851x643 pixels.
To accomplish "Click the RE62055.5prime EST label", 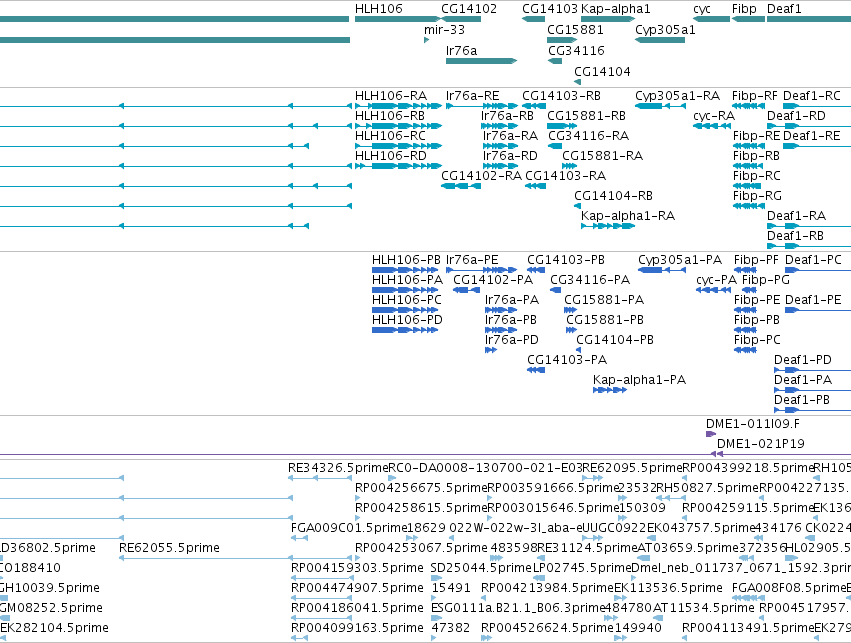I will pyautogui.click(x=169, y=548).
